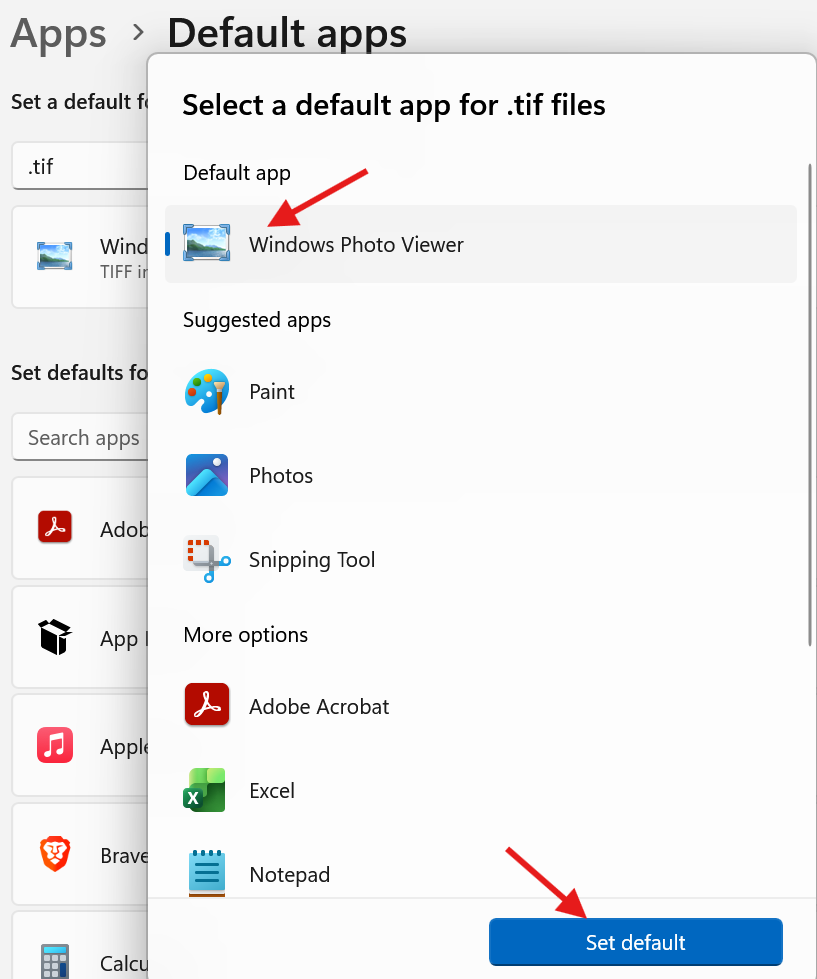Click the .tif file type input field
Viewport: 817px width, 979px height.
point(80,167)
